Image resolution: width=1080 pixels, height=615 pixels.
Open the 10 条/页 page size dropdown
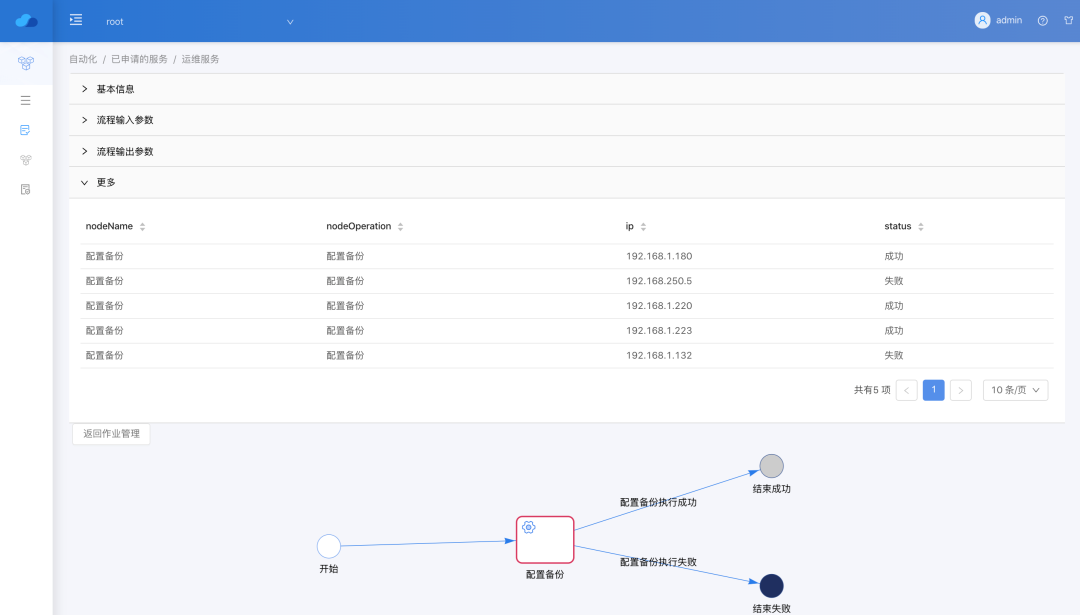(x=1015, y=390)
